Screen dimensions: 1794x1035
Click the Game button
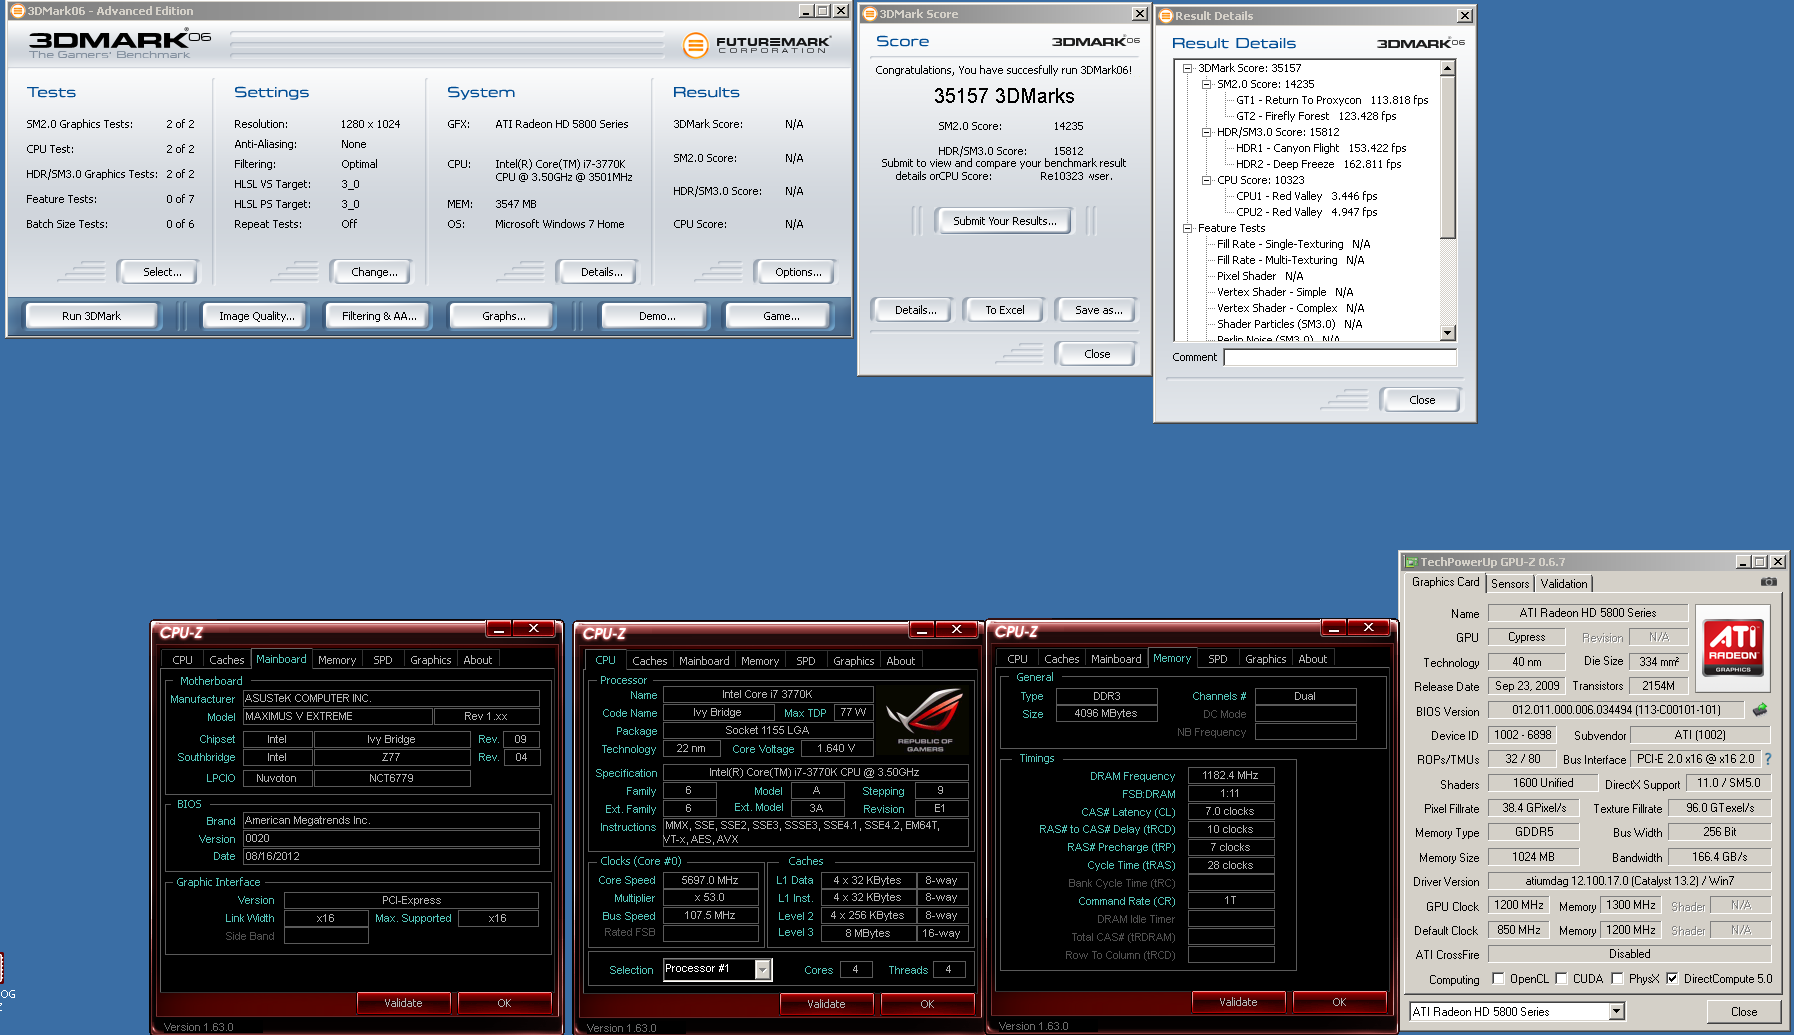[781, 316]
